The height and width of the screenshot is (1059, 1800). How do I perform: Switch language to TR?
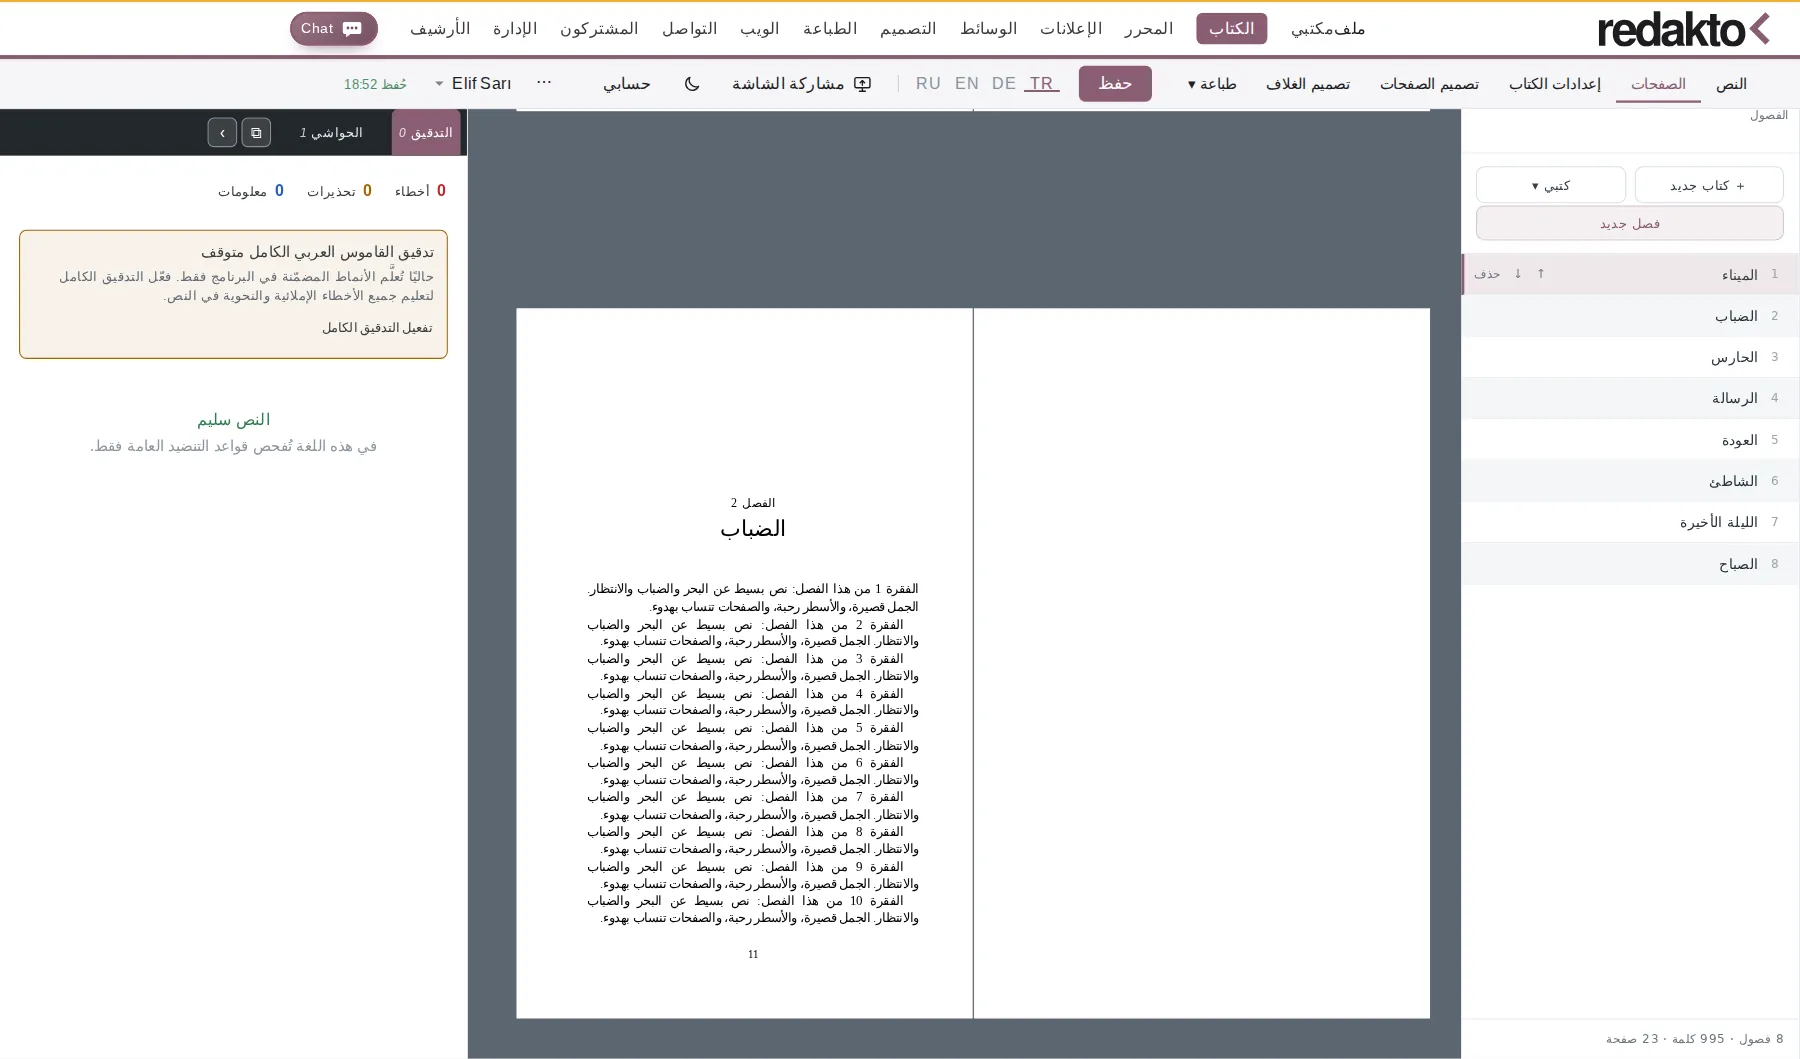1041,84
